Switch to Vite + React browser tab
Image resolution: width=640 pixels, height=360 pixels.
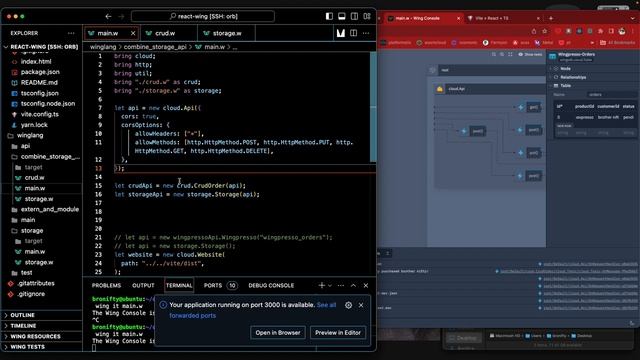coord(504,18)
